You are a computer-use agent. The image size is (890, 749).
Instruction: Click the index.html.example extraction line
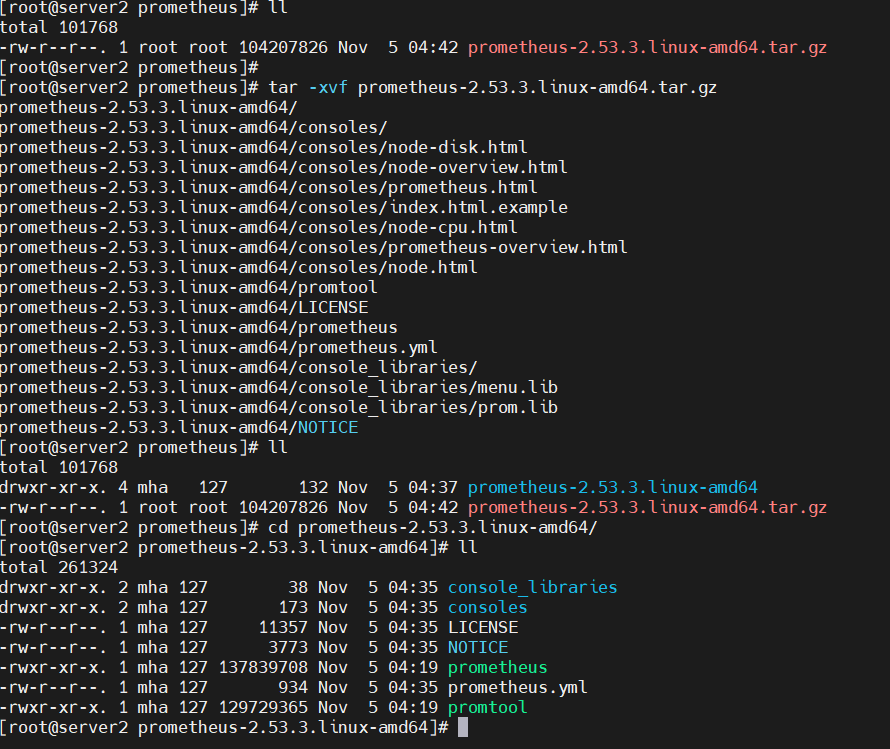tap(283, 208)
